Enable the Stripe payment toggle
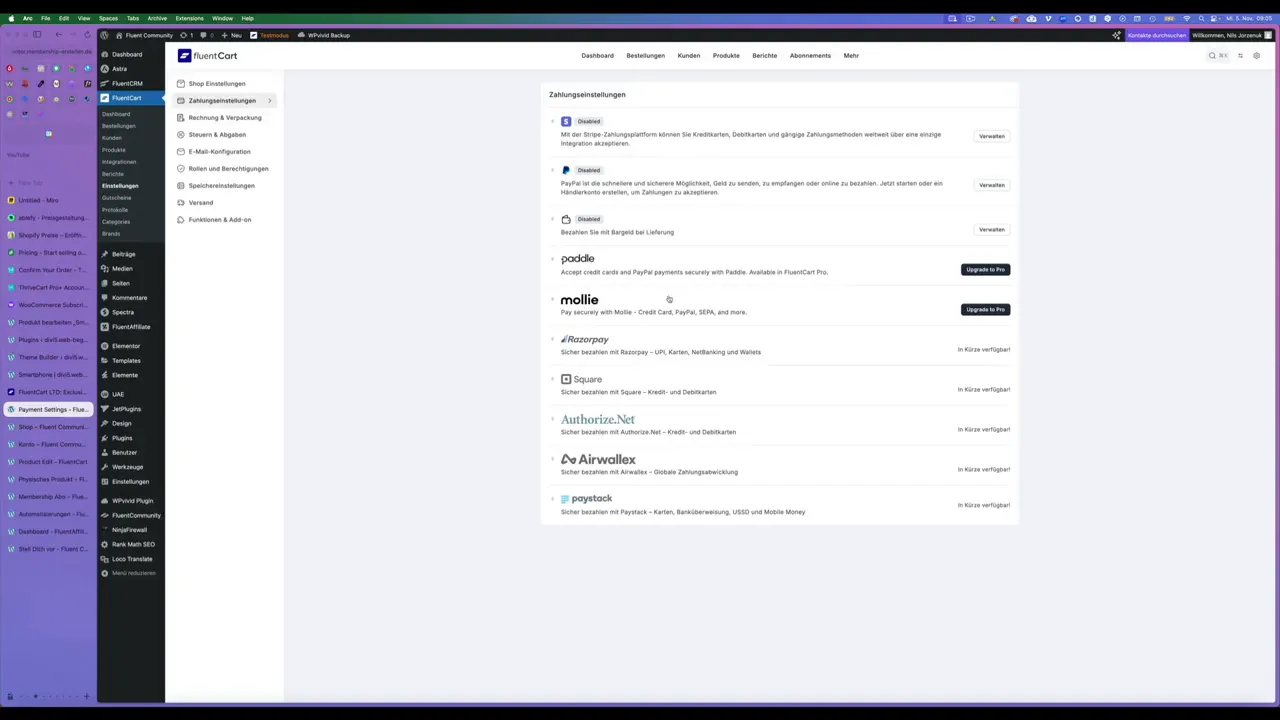 [553, 121]
